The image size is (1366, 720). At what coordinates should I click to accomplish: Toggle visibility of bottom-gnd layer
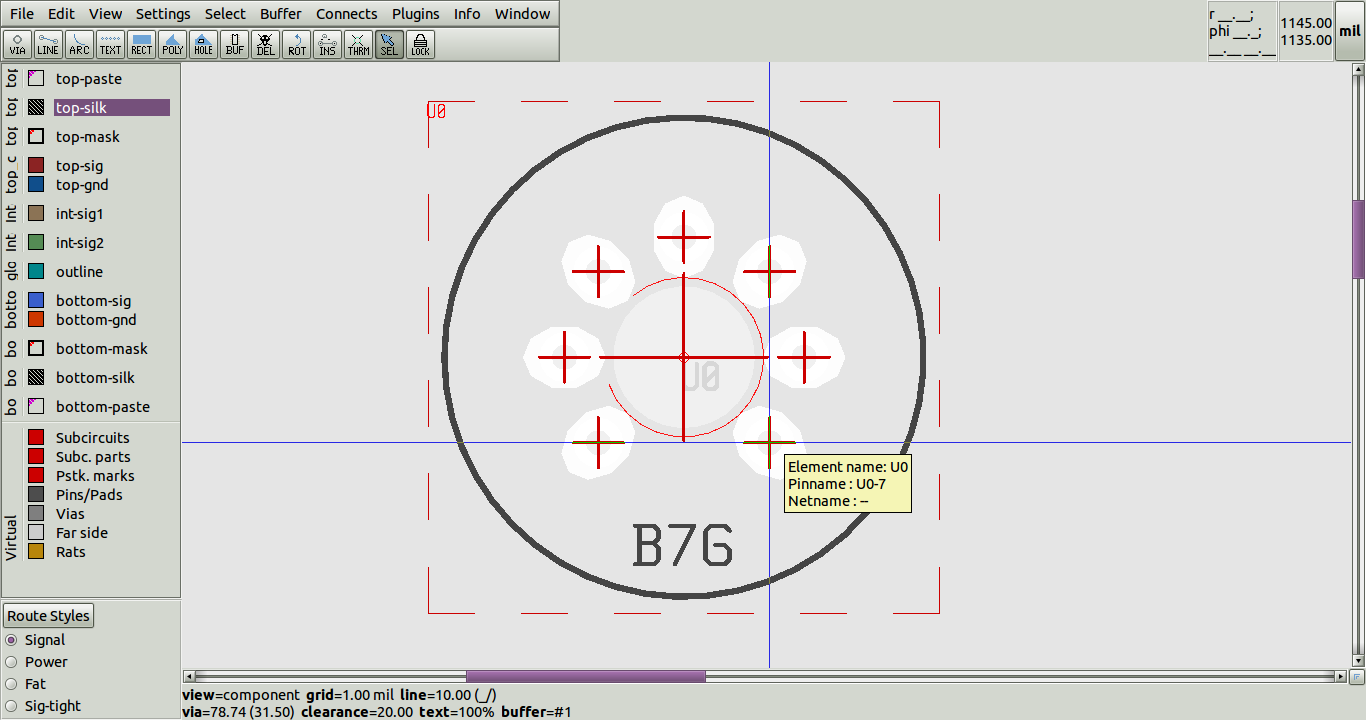click(x=36, y=320)
